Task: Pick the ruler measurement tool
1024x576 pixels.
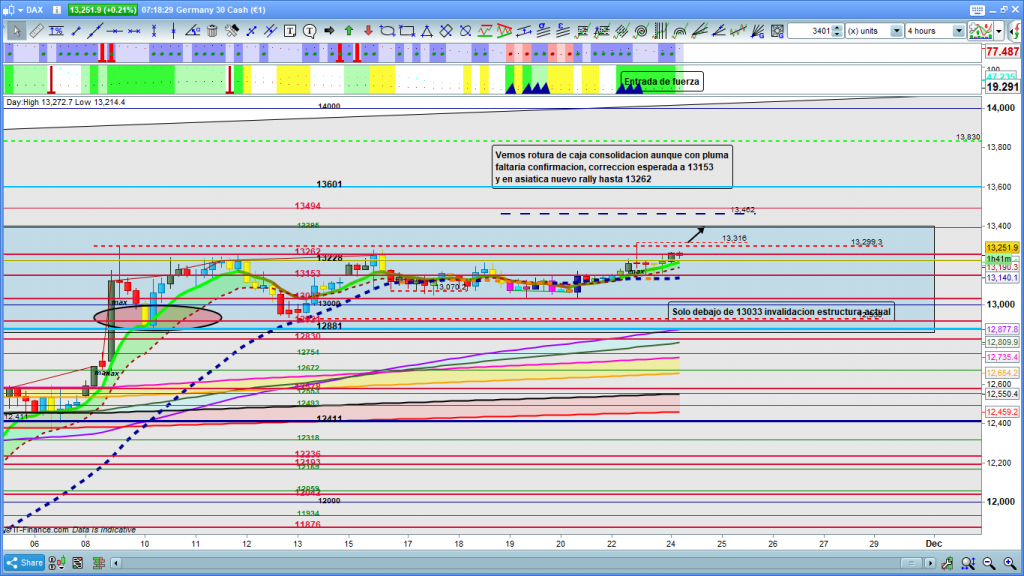Action: point(37,31)
